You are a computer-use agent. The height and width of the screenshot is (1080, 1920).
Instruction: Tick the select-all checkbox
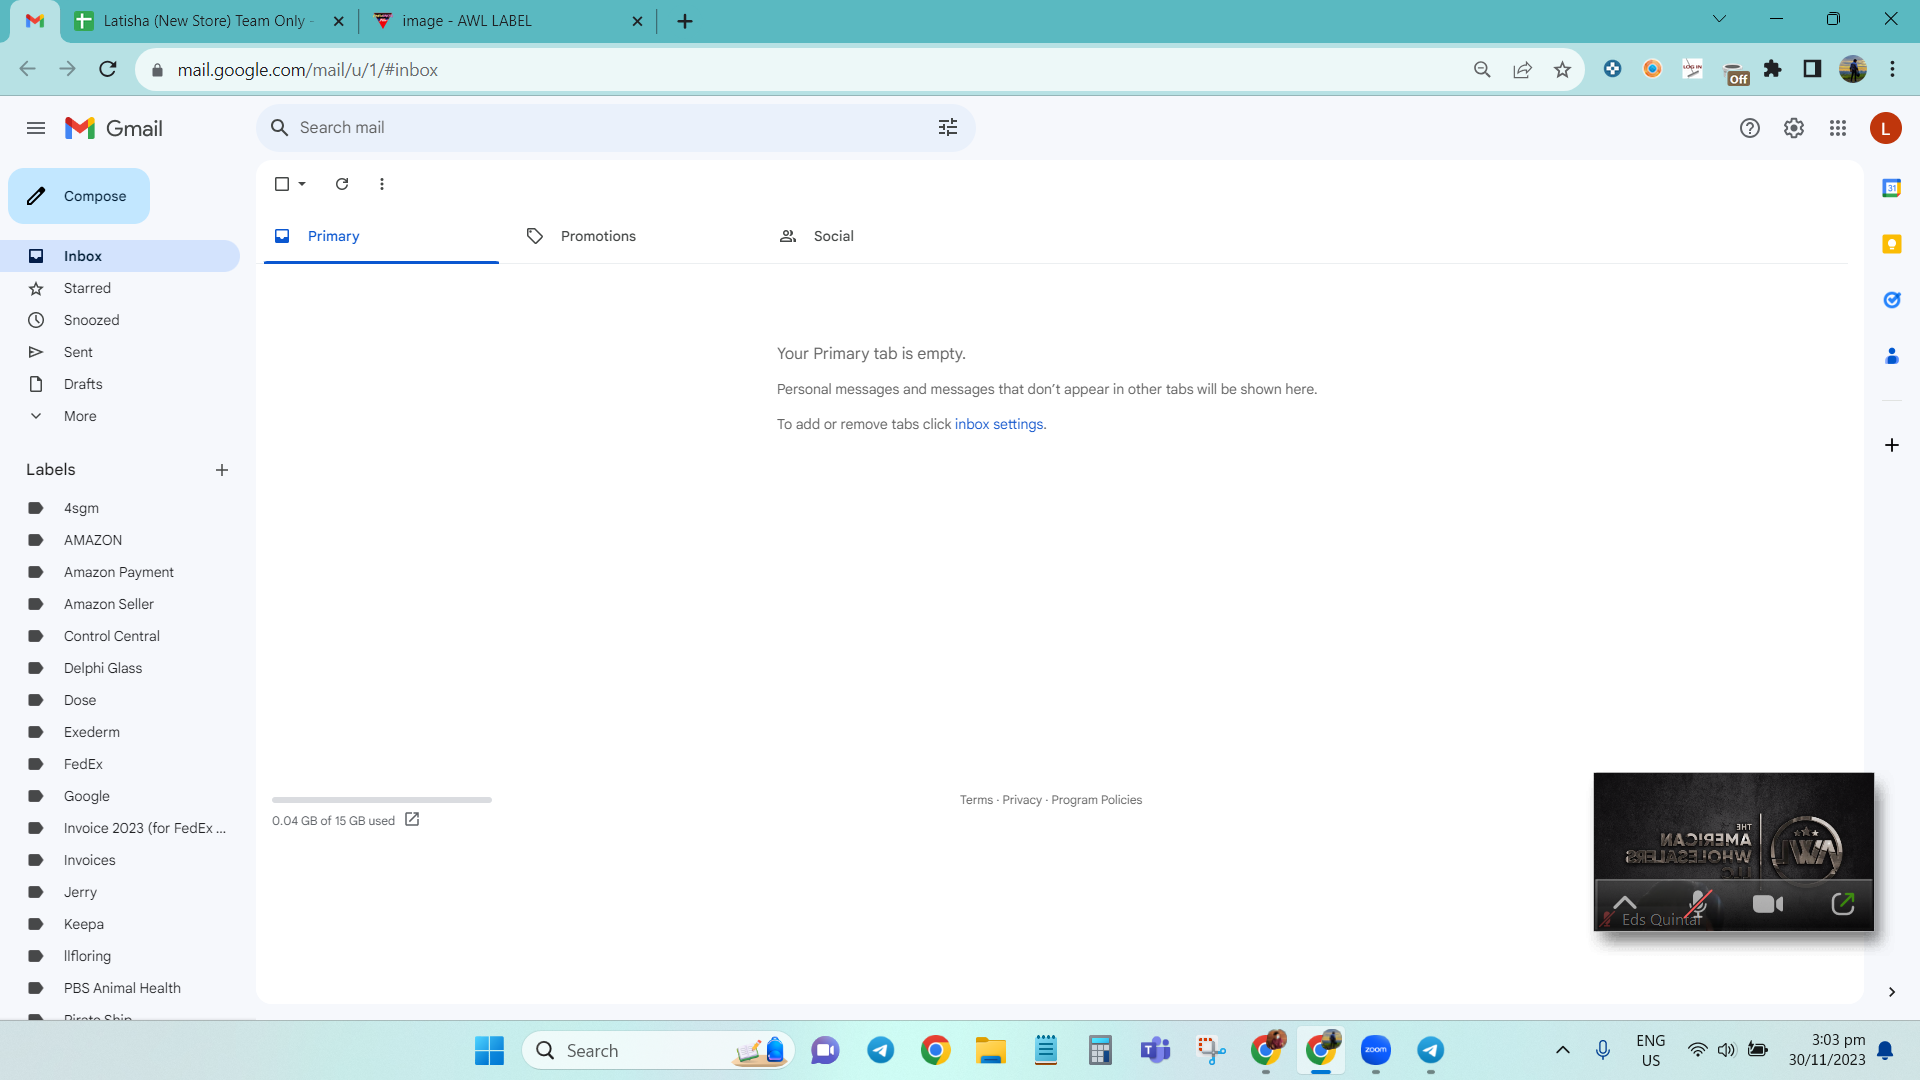tap(282, 184)
